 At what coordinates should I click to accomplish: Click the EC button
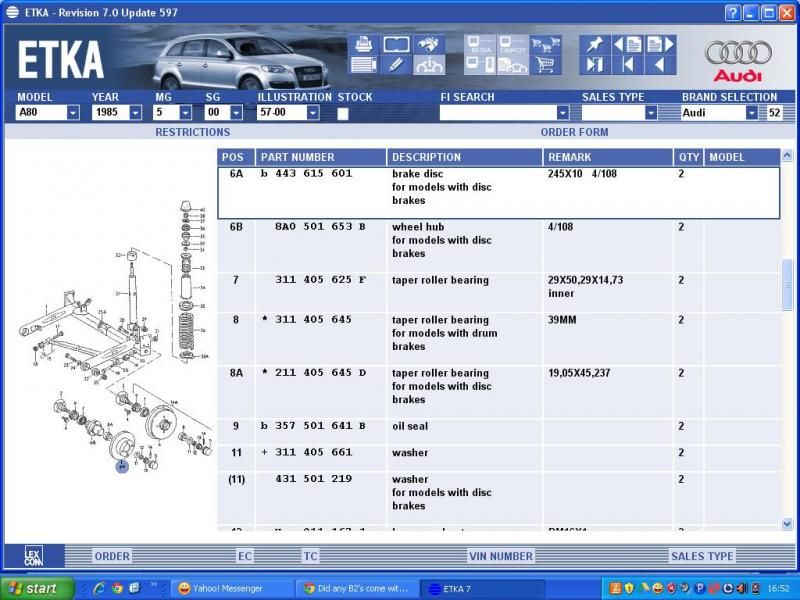(244, 556)
